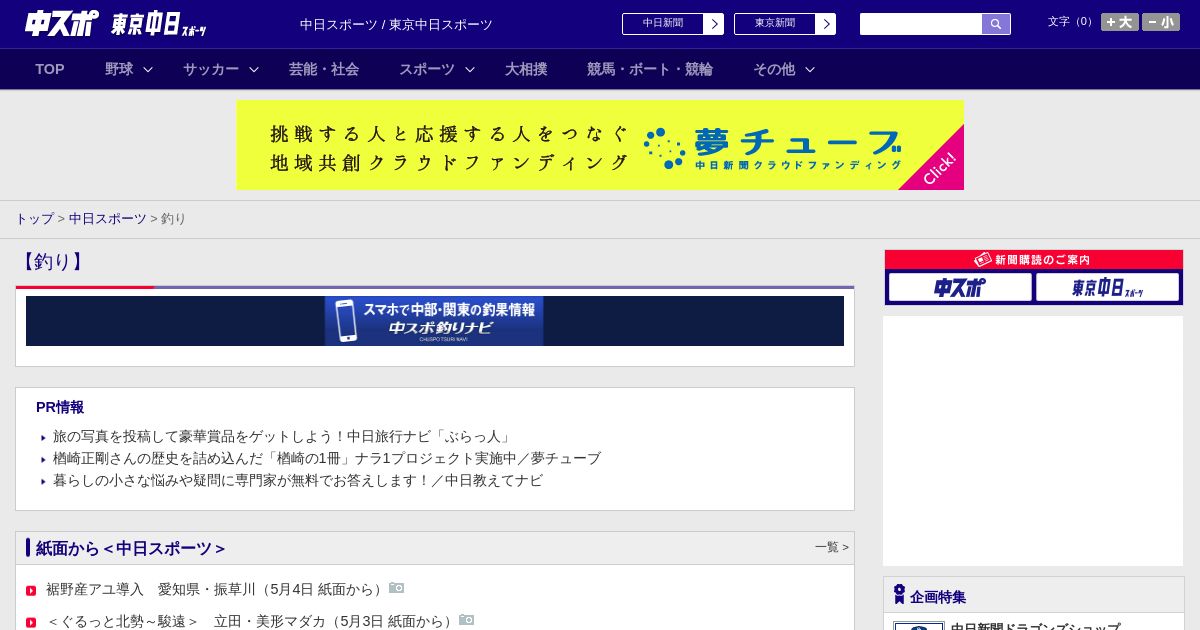Click the arrow beside 東京新聞
This screenshot has width=1200, height=630.
coord(826,24)
